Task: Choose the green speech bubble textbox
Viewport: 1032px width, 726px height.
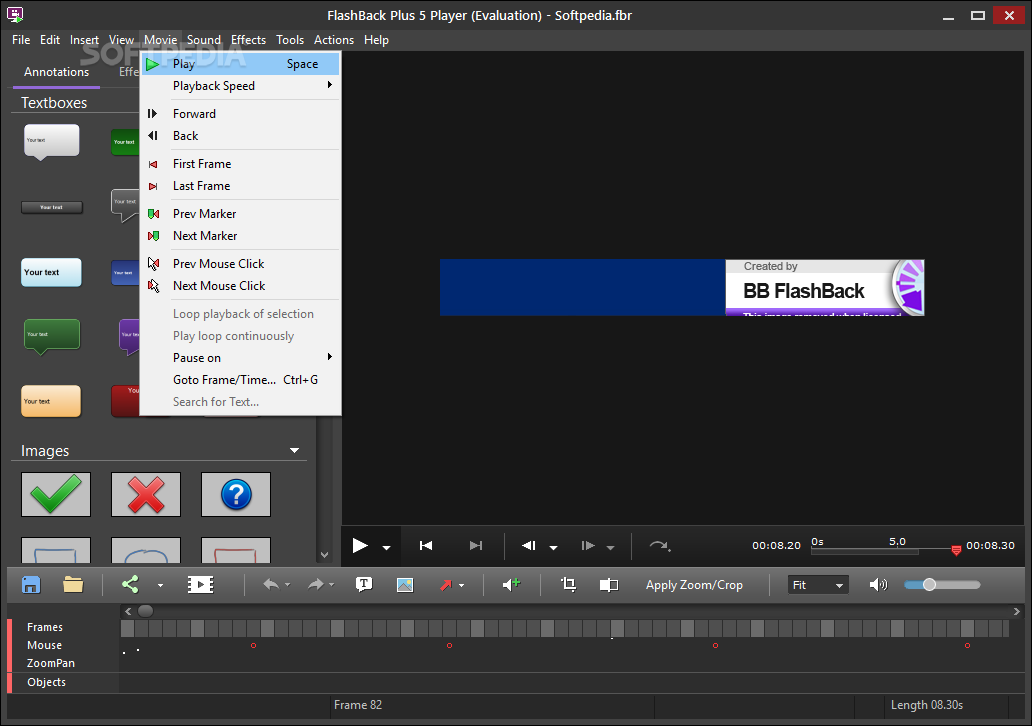Action: pos(51,336)
